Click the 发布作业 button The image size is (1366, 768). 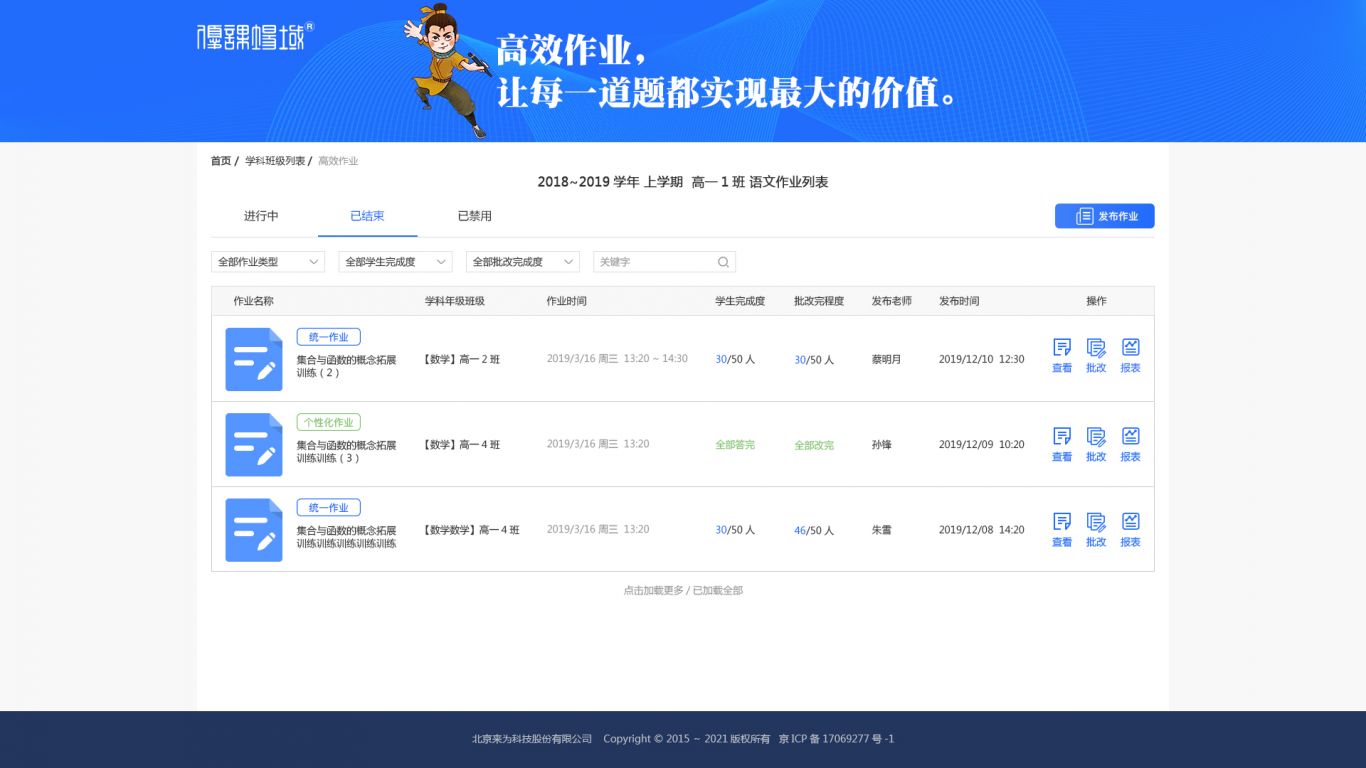tap(1104, 216)
